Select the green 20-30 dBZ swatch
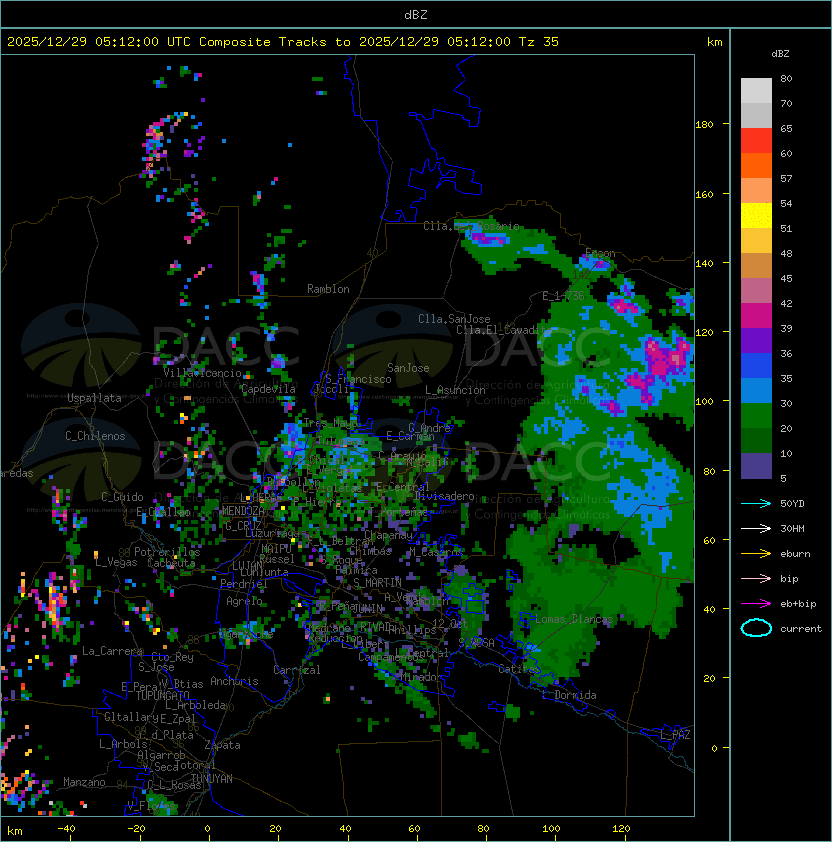 (756, 416)
